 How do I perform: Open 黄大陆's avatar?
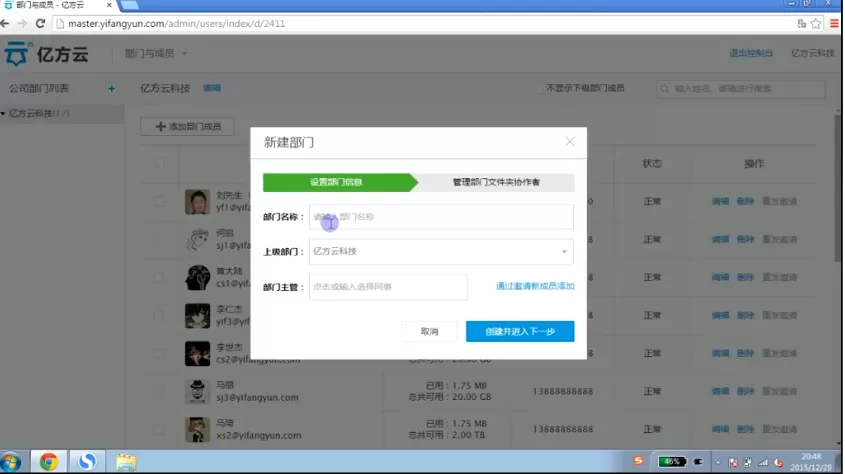(197, 277)
